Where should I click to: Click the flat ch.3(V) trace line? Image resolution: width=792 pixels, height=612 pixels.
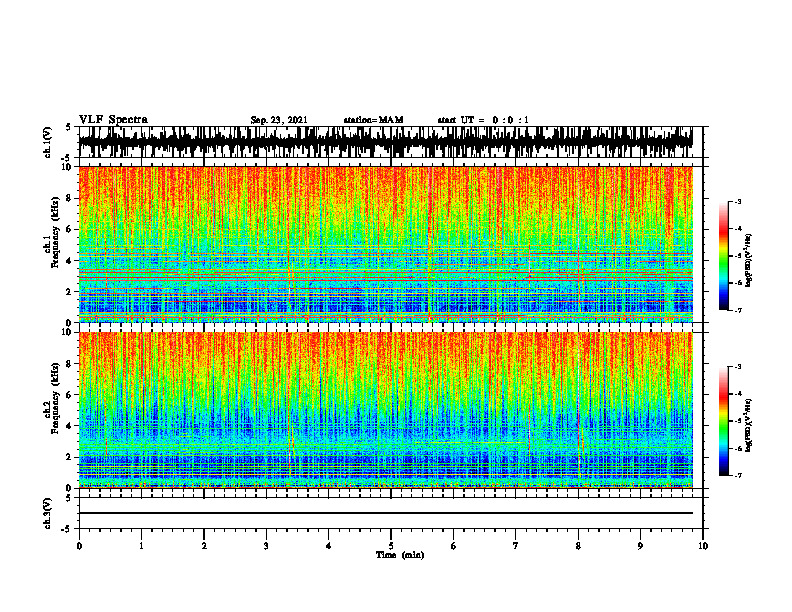[x=385, y=513]
